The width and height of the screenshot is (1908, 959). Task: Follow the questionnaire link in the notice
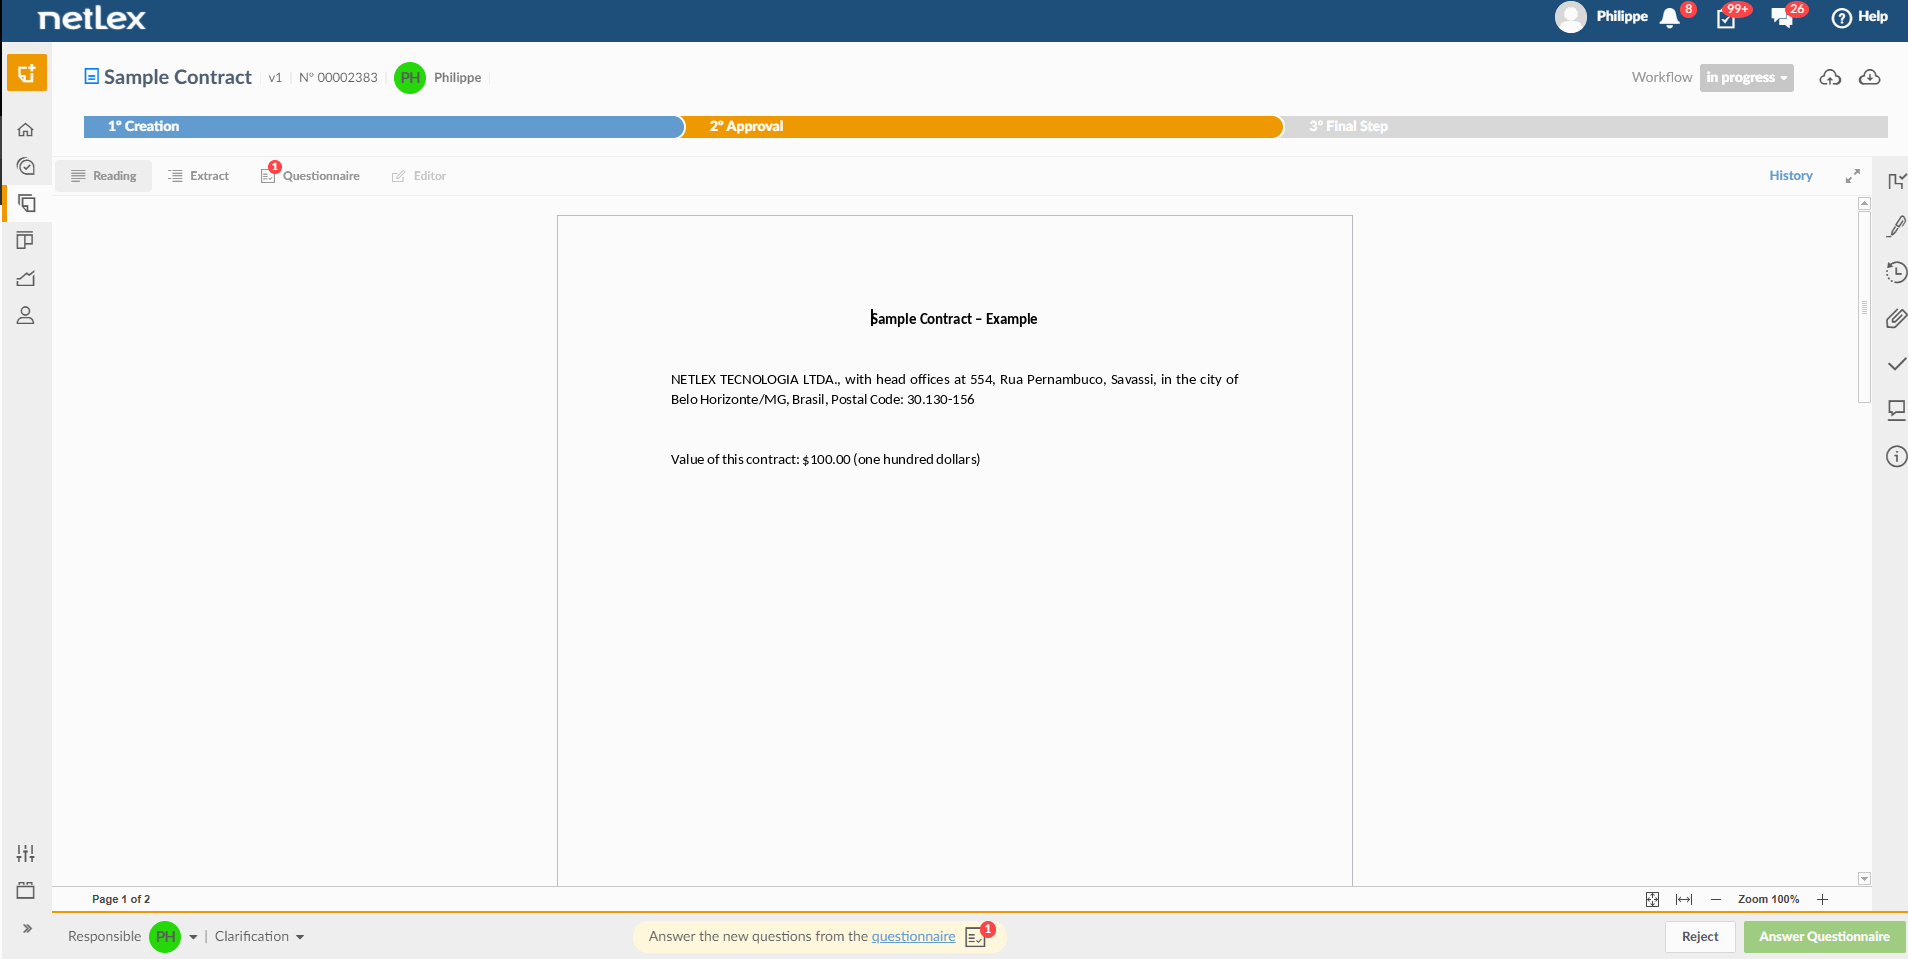tap(913, 937)
